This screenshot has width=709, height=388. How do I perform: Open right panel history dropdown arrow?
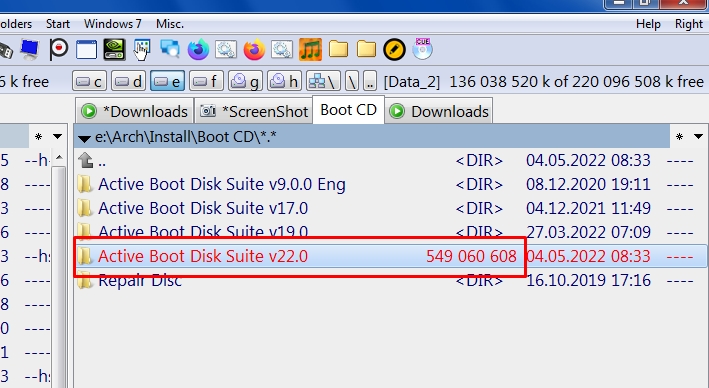[x=698, y=136]
